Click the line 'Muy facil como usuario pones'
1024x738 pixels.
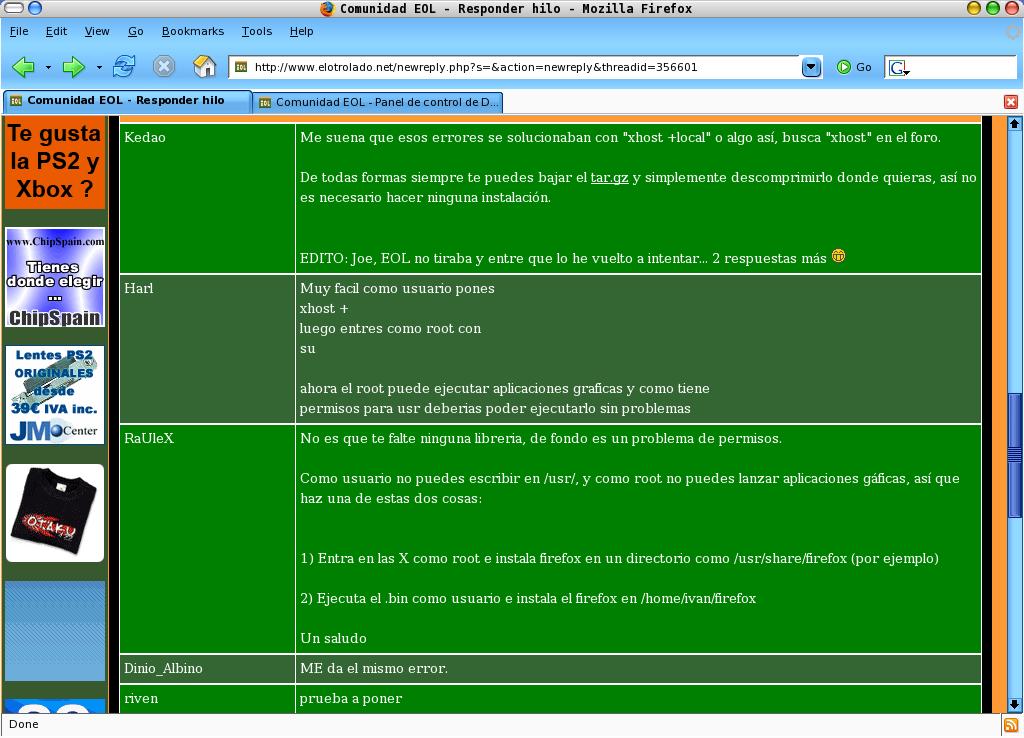397,288
